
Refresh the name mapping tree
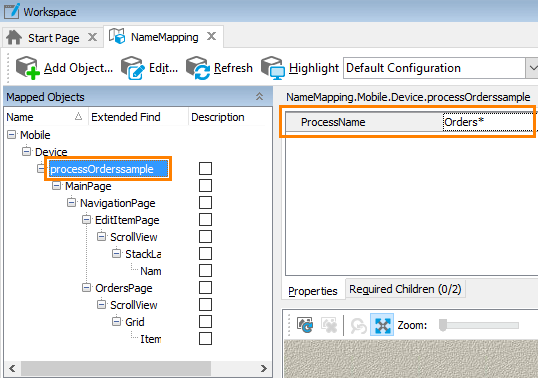point(219,68)
